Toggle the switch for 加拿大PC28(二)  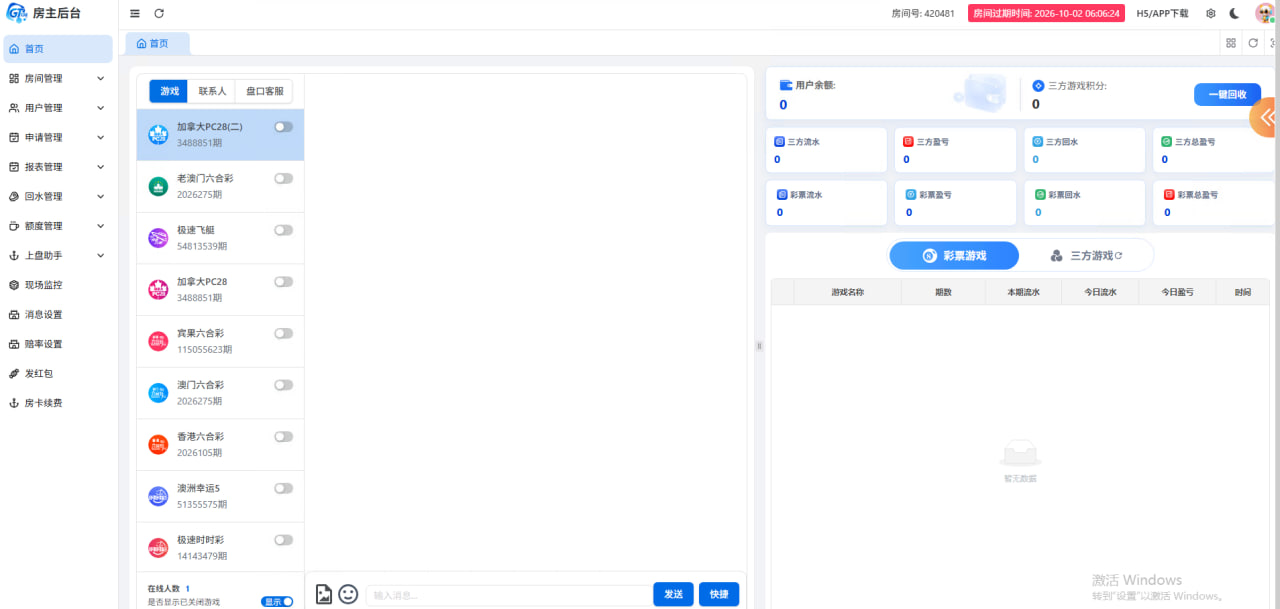[284, 127]
